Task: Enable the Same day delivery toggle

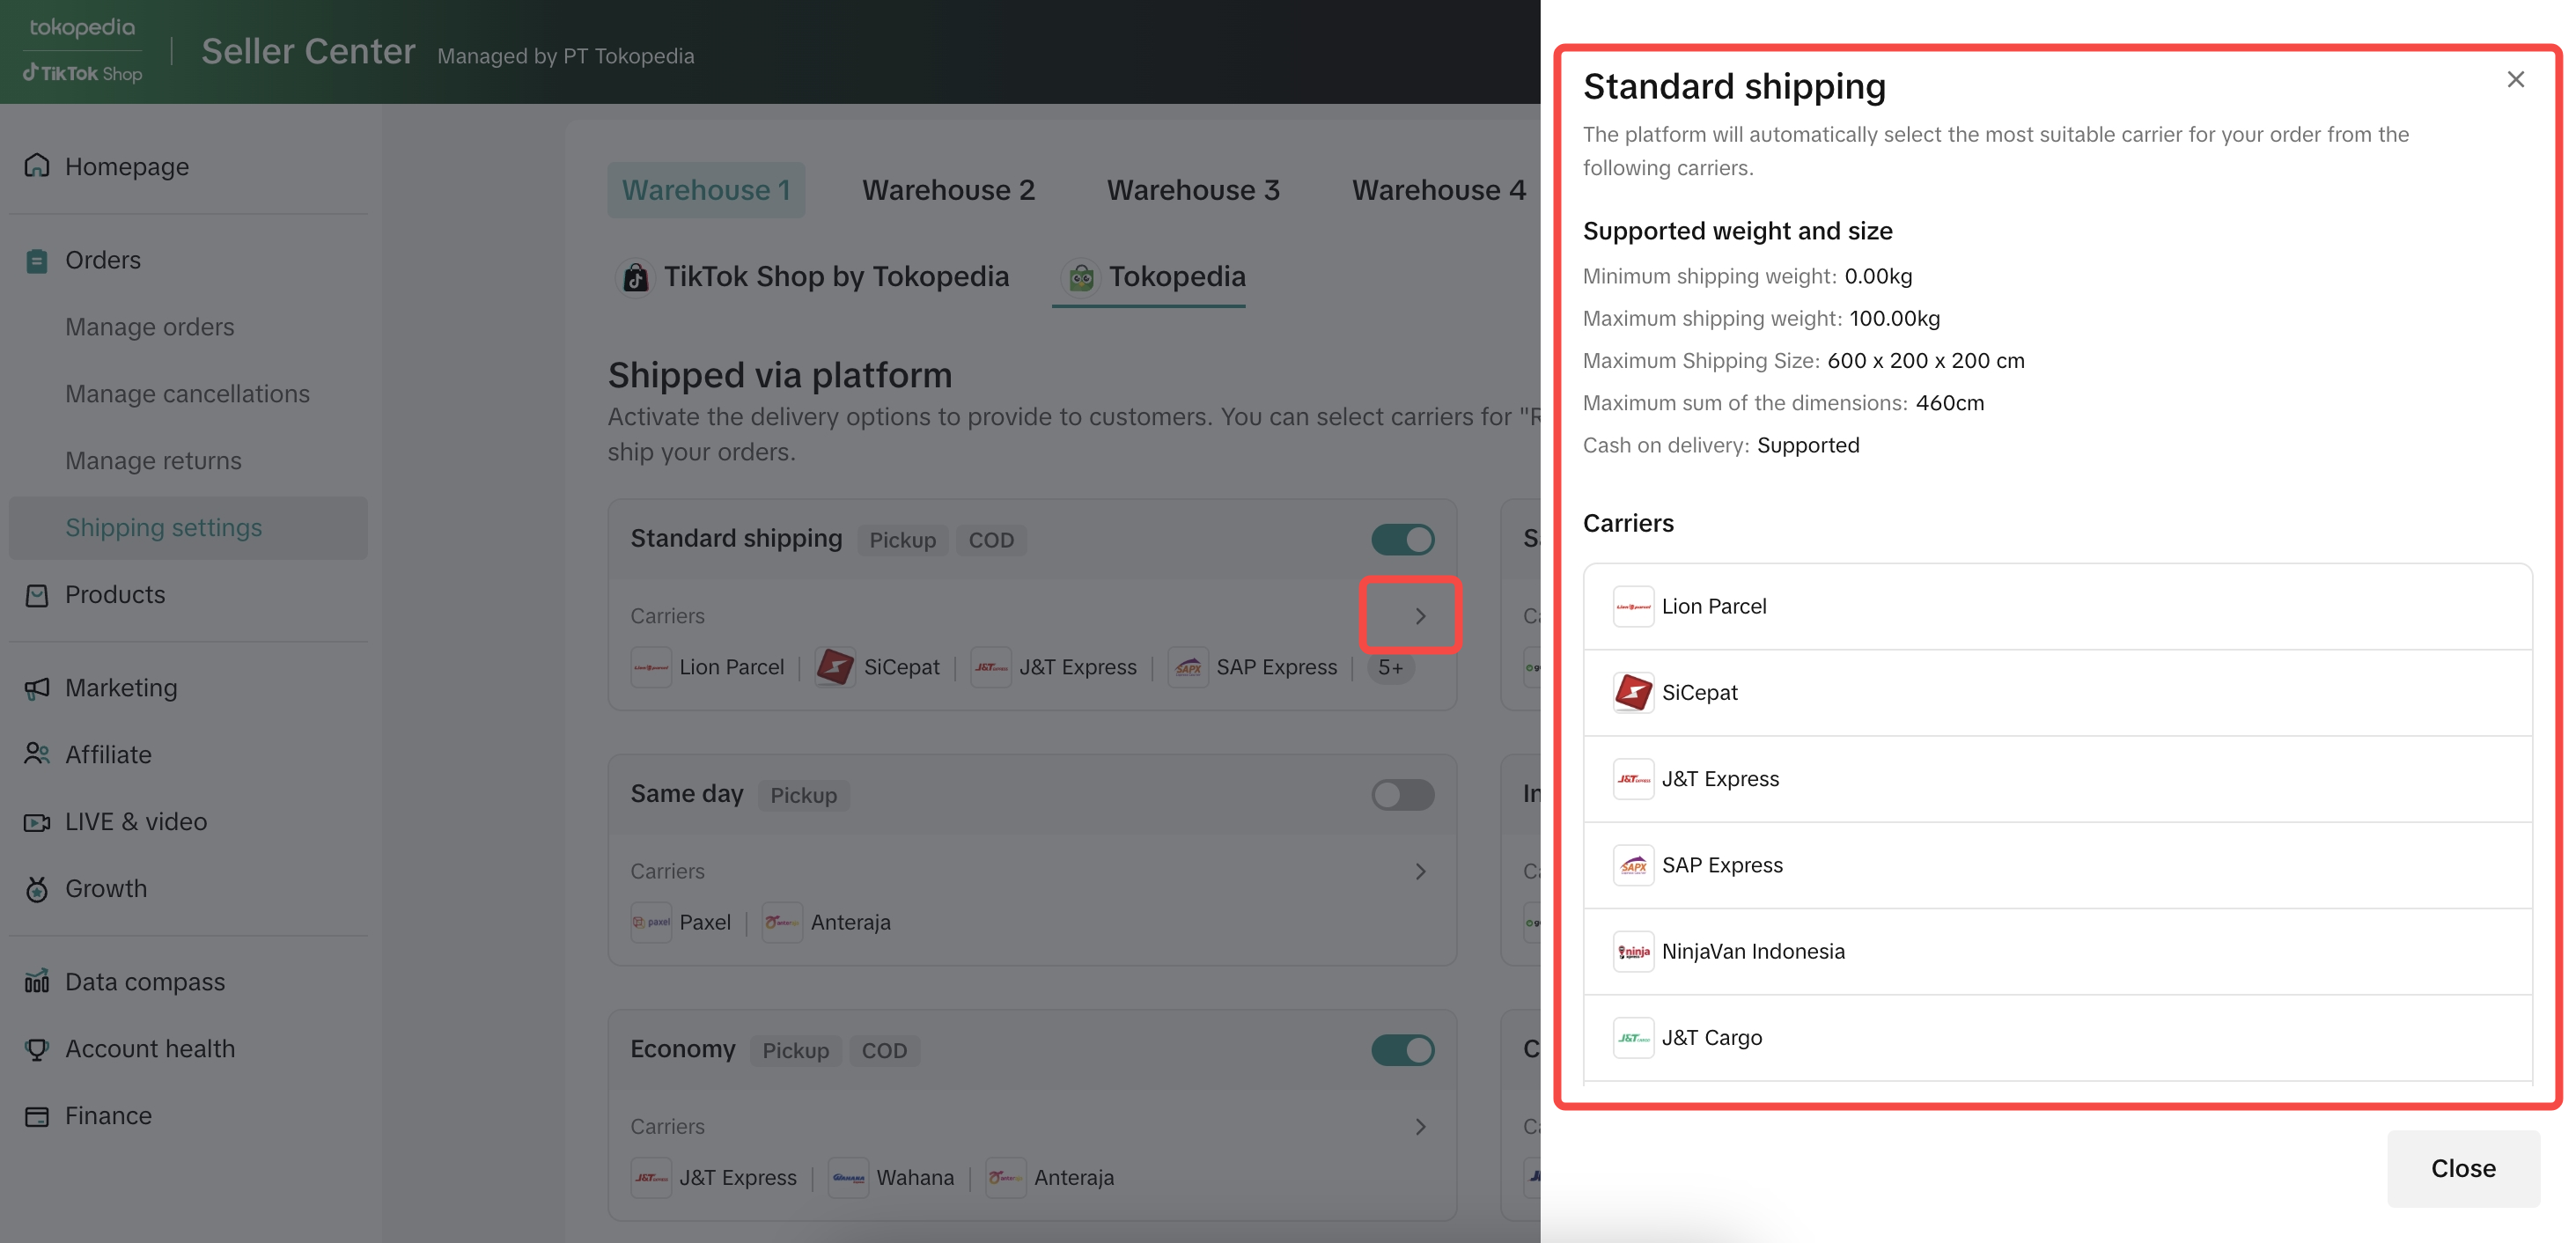Action: click(x=1402, y=795)
